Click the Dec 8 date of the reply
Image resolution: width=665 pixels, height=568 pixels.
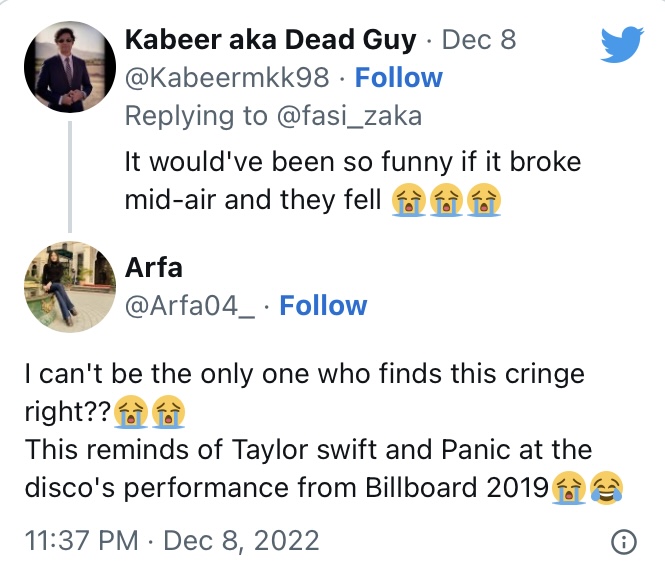[x=479, y=40]
